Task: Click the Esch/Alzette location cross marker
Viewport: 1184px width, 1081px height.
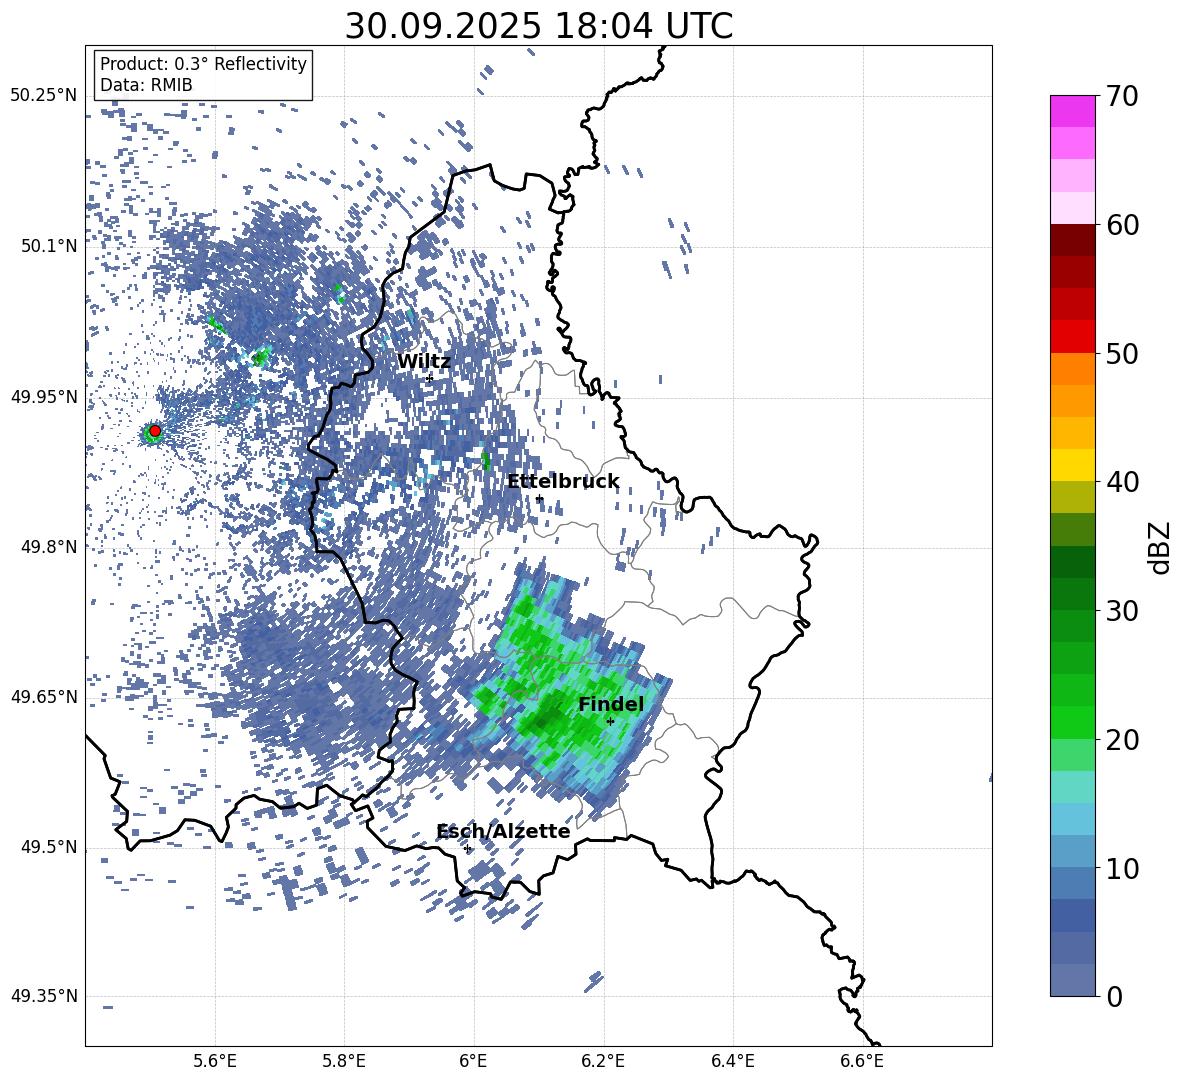Action: coord(467,848)
